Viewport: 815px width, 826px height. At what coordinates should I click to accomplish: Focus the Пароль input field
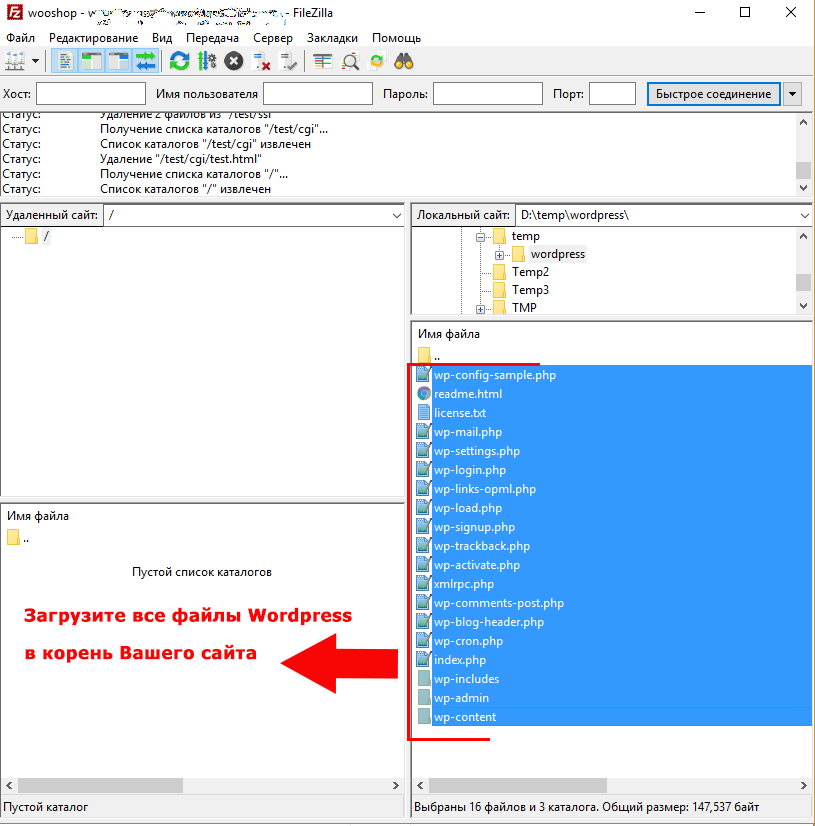tap(488, 94)
